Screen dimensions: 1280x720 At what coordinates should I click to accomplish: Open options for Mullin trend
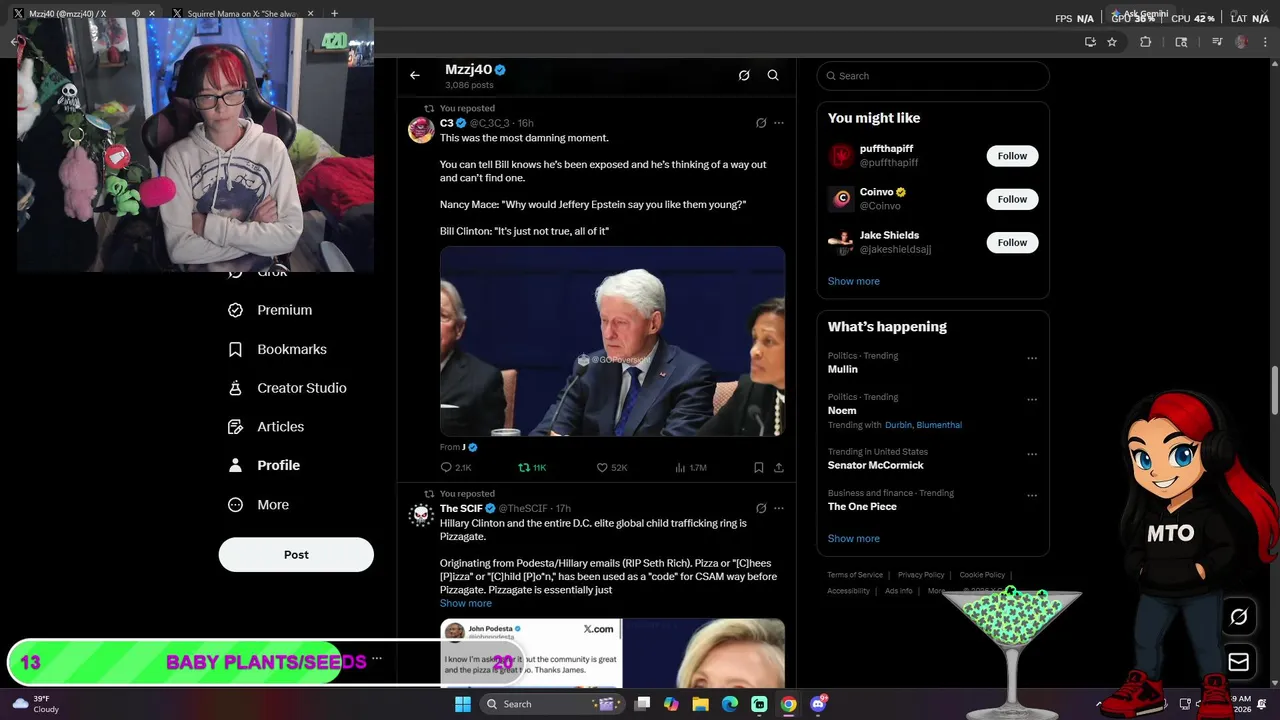[1032, 358]
